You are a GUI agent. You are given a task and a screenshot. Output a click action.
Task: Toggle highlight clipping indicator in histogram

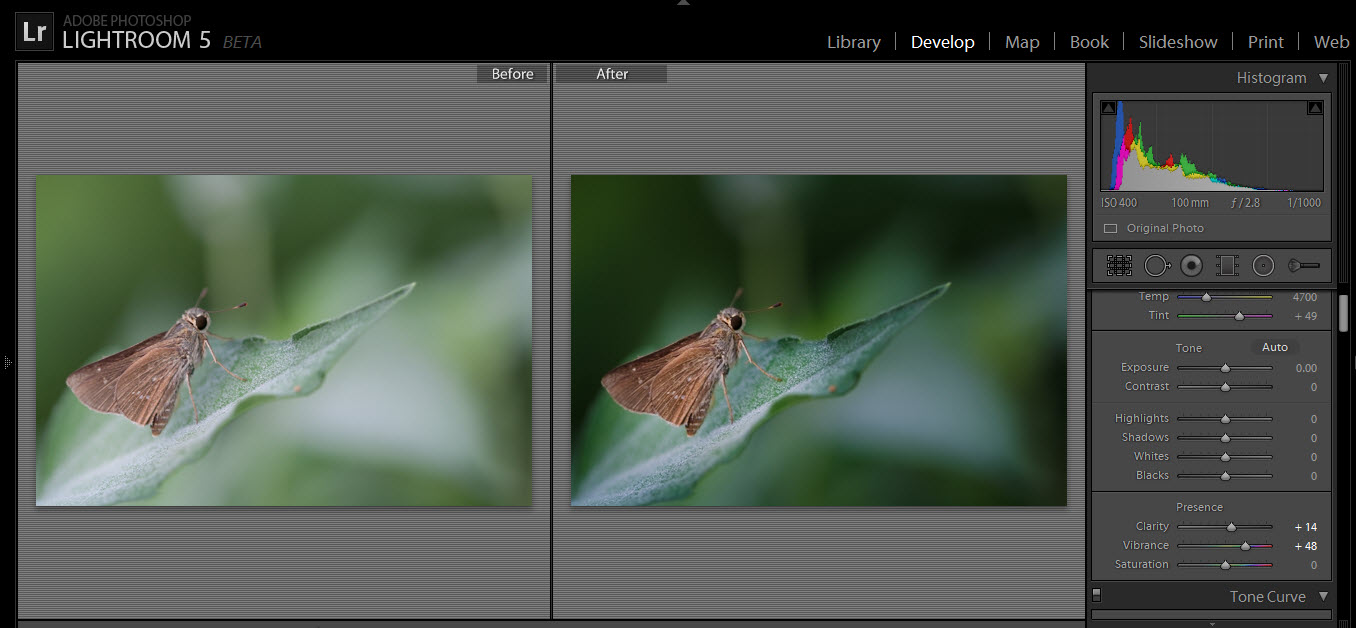(x=1314, y=108)
